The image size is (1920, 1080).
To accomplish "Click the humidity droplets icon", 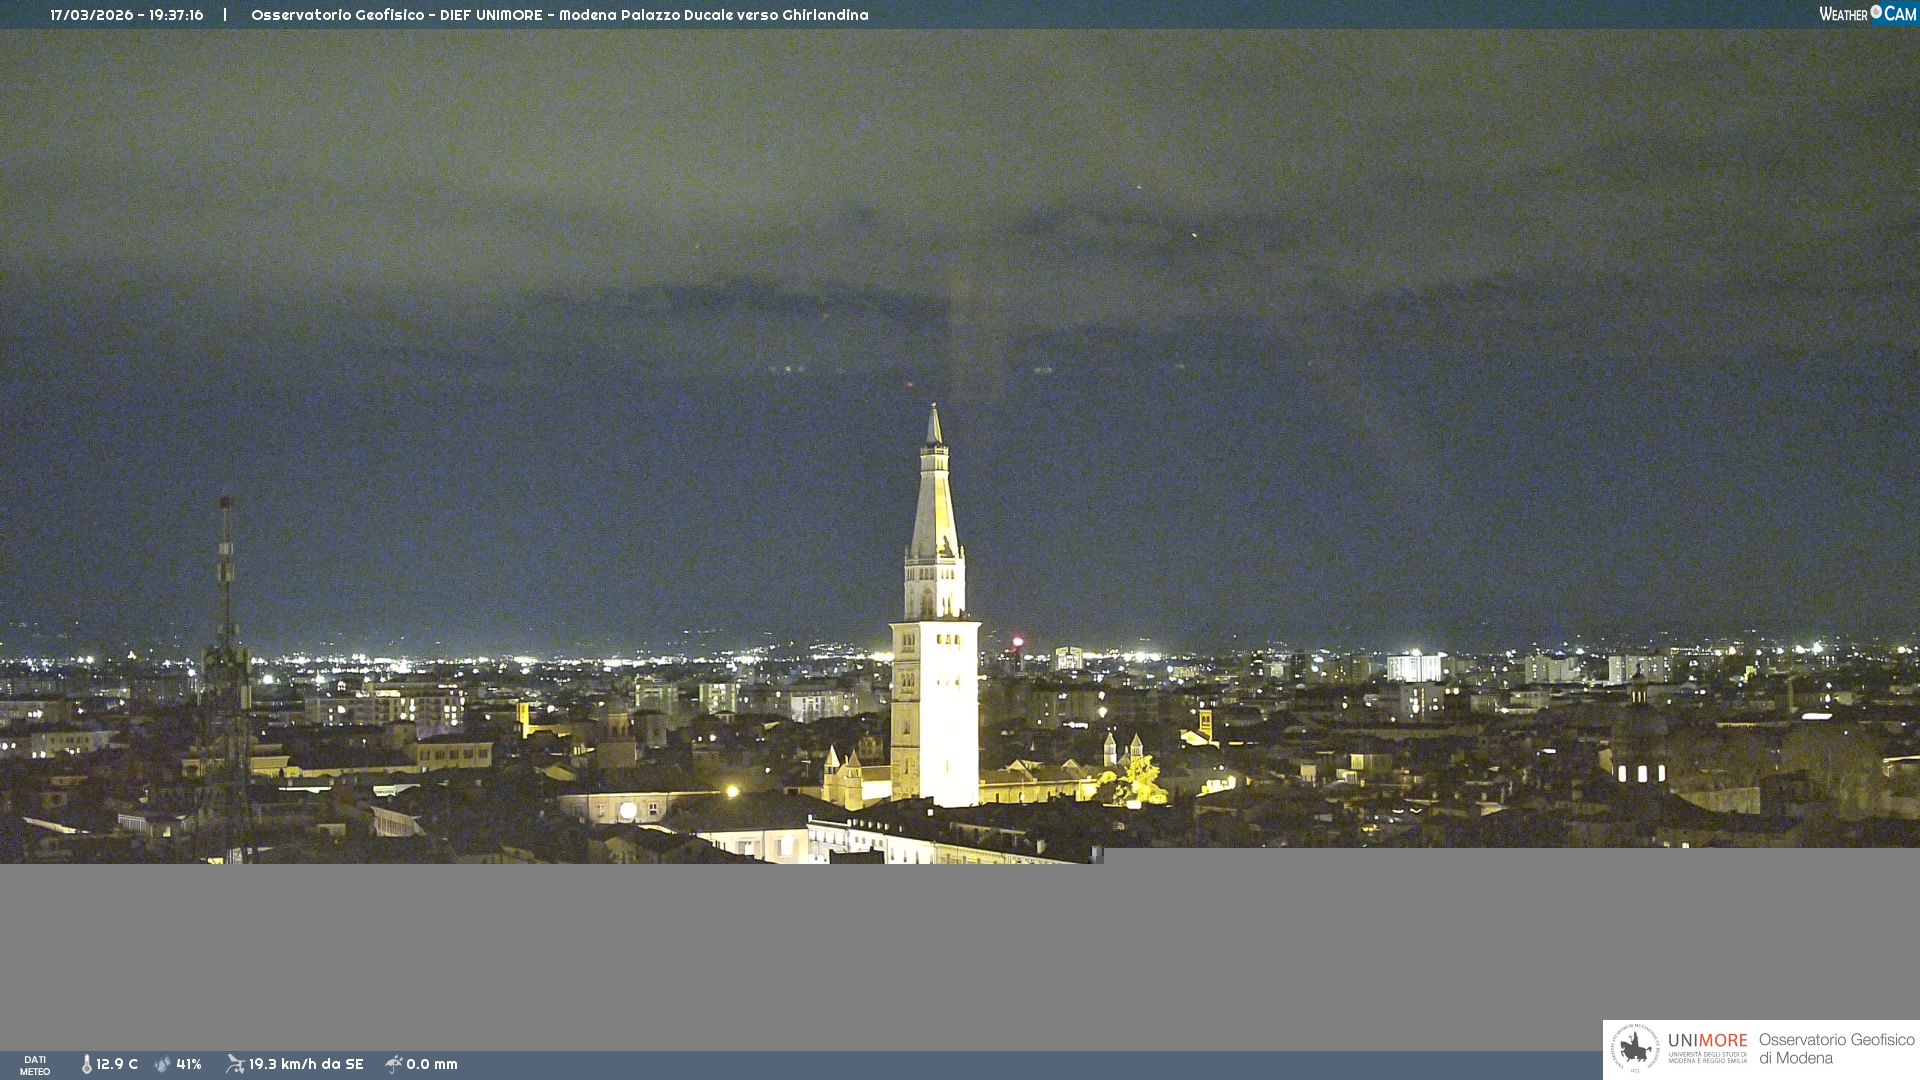I will 163,1065.
